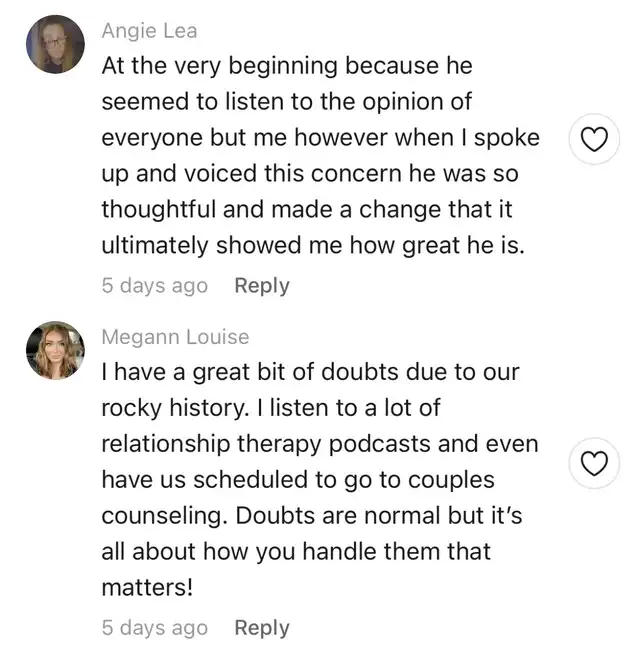640x655 pixels.
Task: Tap the line 'up and voiced this concern he was so'
Action: coord(310,174)
